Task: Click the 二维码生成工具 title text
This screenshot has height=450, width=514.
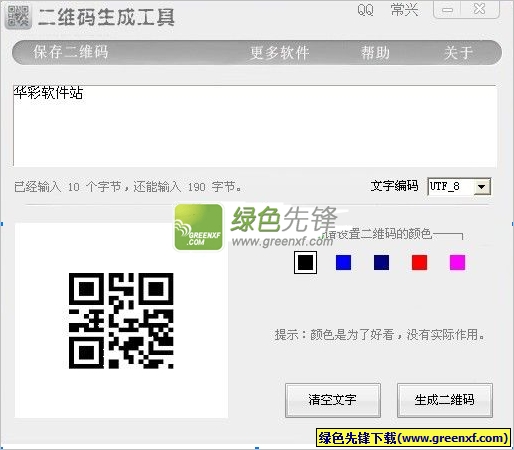Action: [106, 17]
